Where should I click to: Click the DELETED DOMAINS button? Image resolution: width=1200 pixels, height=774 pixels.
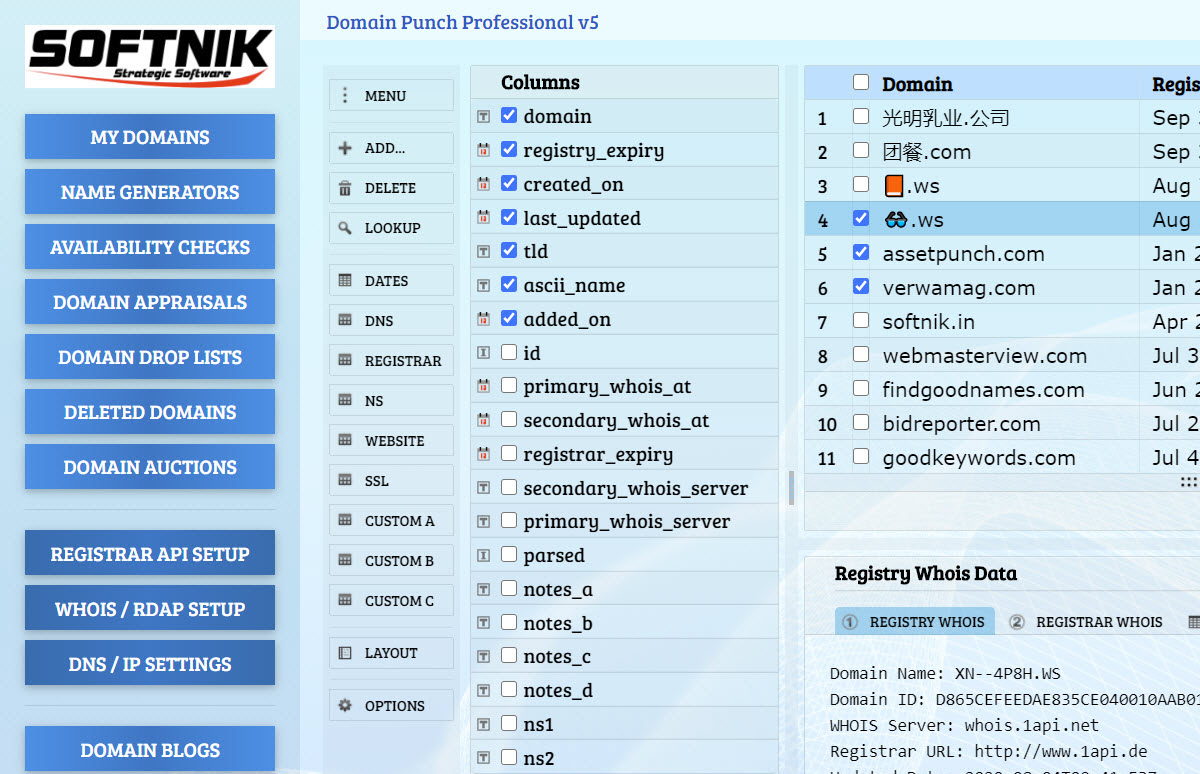150,412
